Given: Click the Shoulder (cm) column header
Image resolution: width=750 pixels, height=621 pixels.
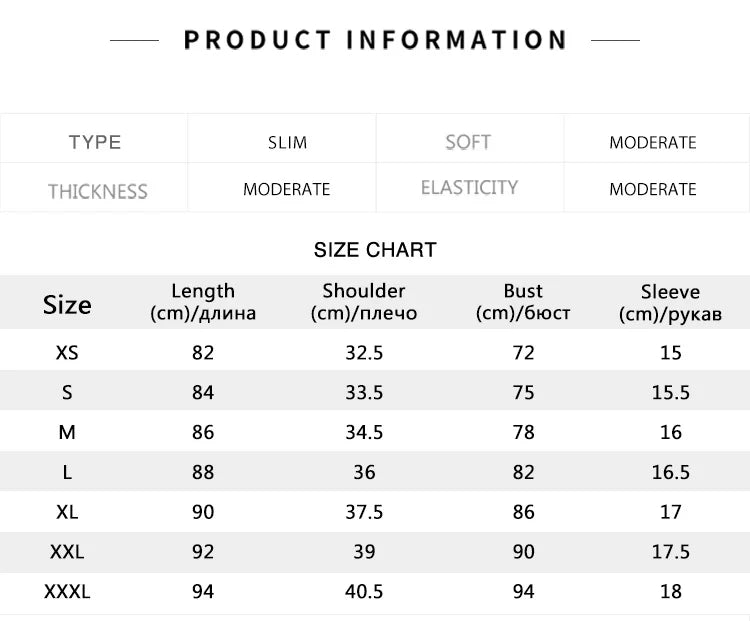Looking at the screenshot, I should coord(364,302).
